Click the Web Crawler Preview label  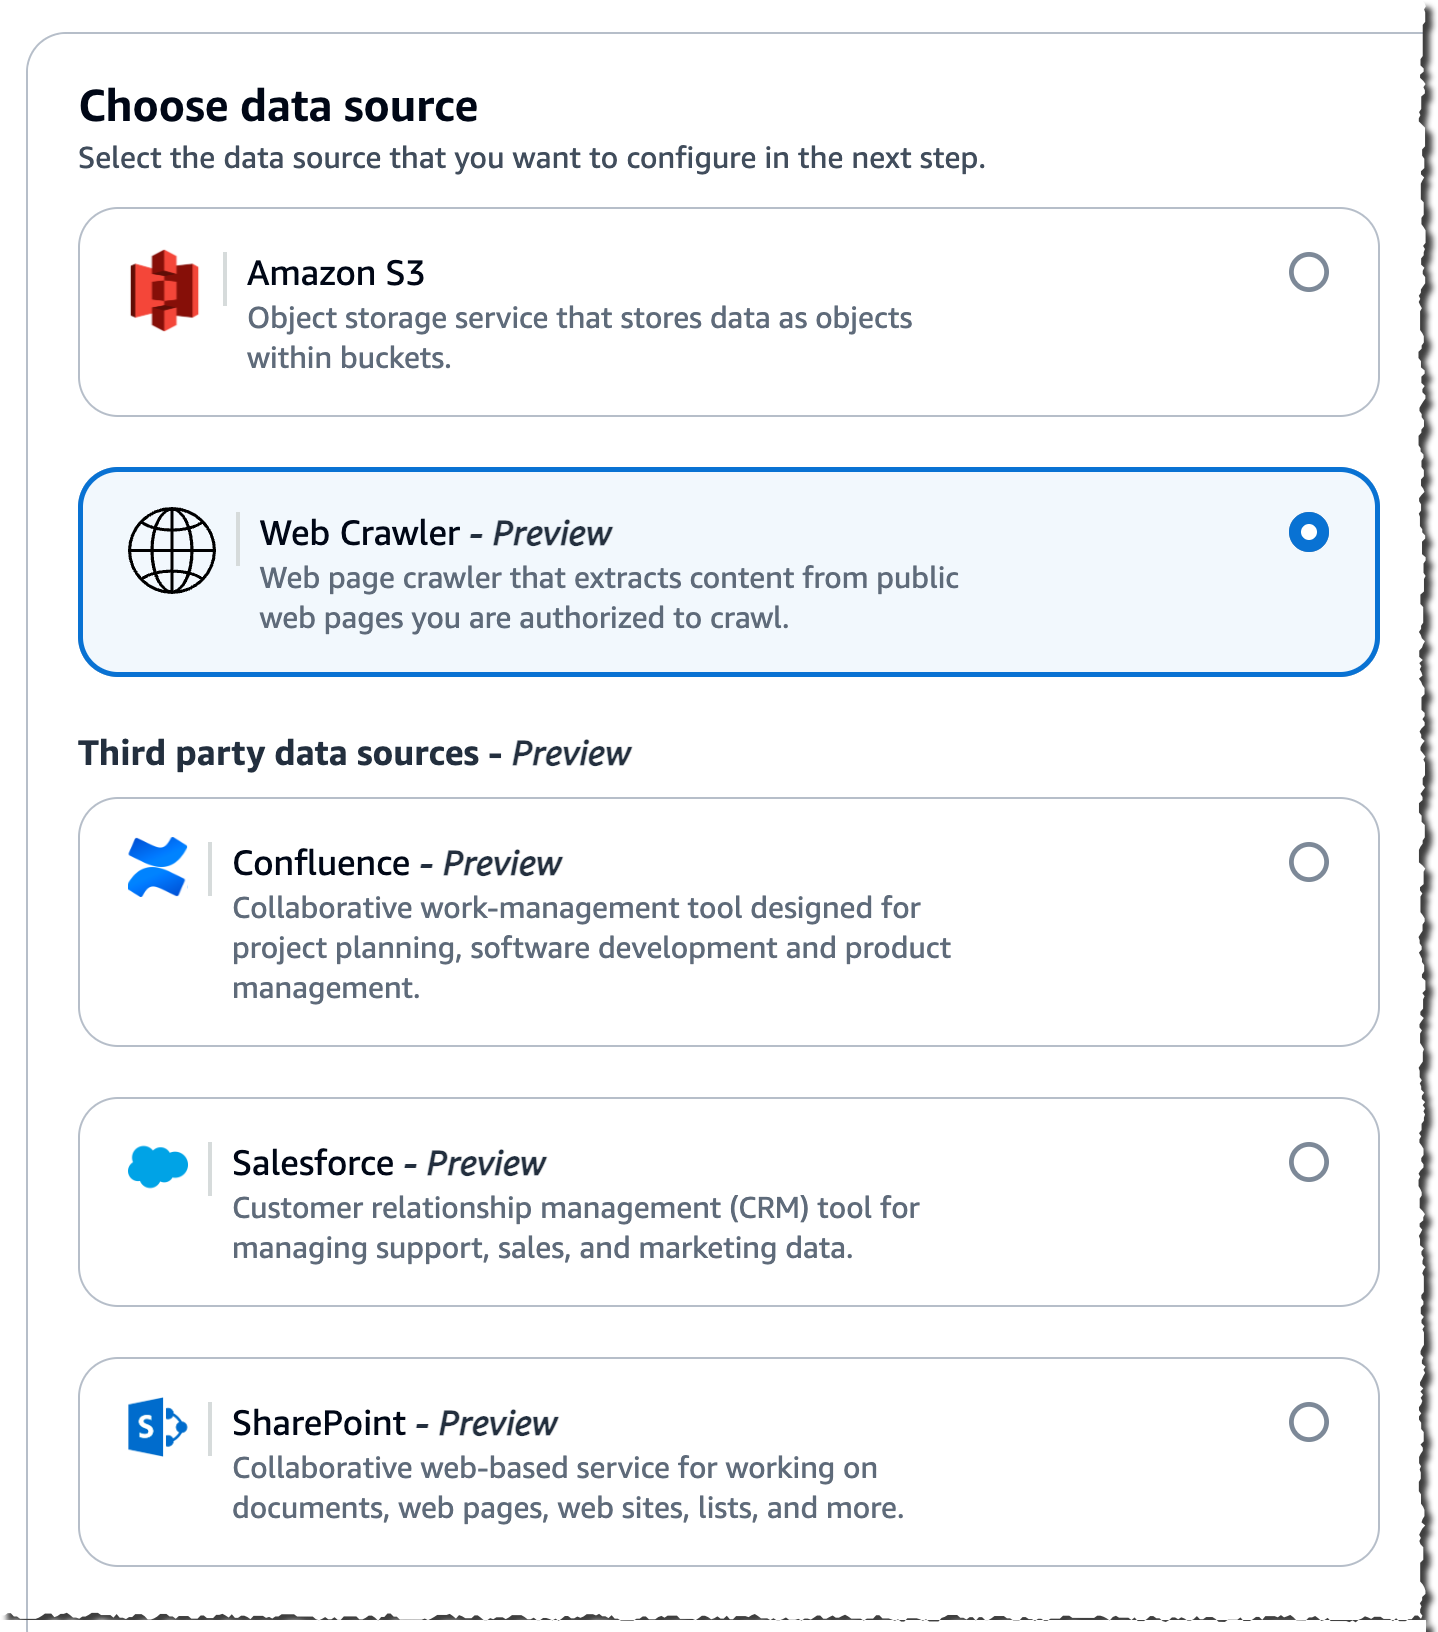[x=551, y=533]
